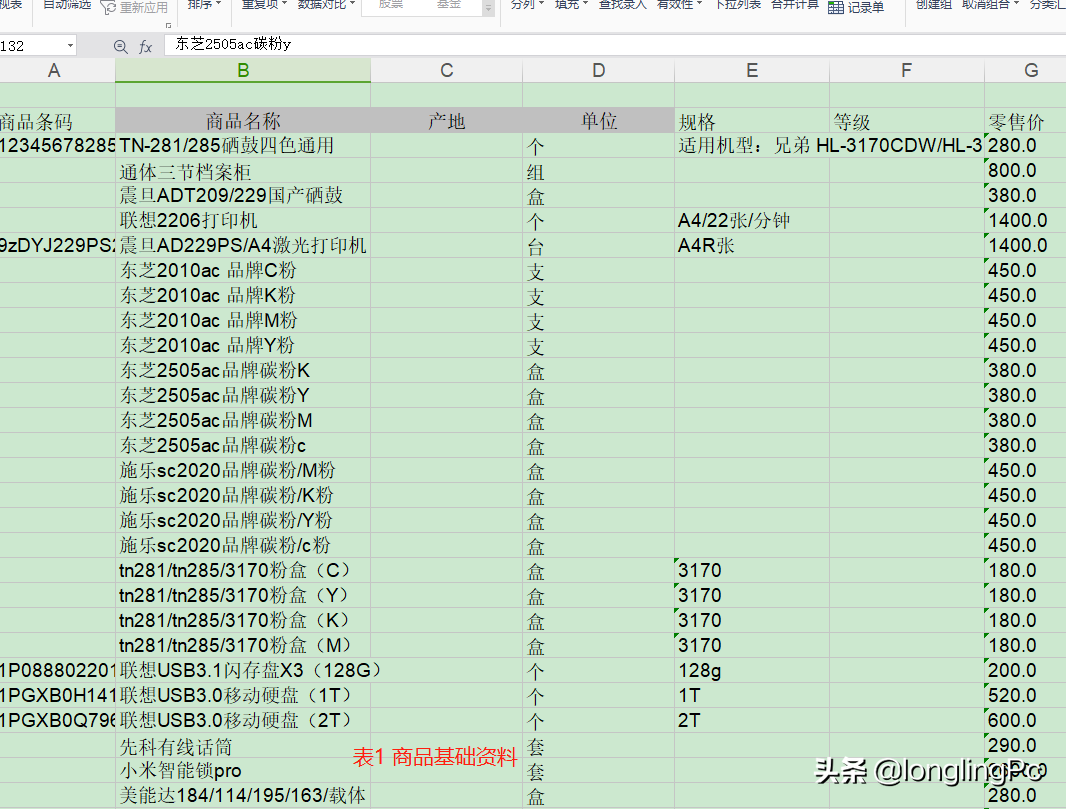Open the 记录单 record form tool
The image size is (1066, 809).
tap(856, 7)
